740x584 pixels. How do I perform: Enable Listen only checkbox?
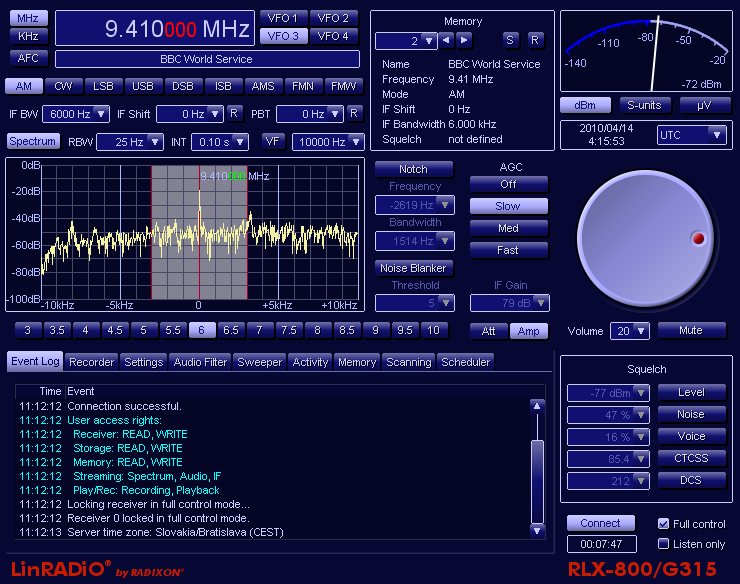(x=664, y=544)
